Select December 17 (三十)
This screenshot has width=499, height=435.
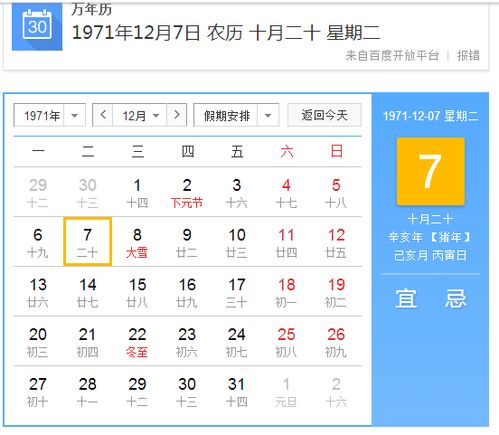(x=237, y=292)
